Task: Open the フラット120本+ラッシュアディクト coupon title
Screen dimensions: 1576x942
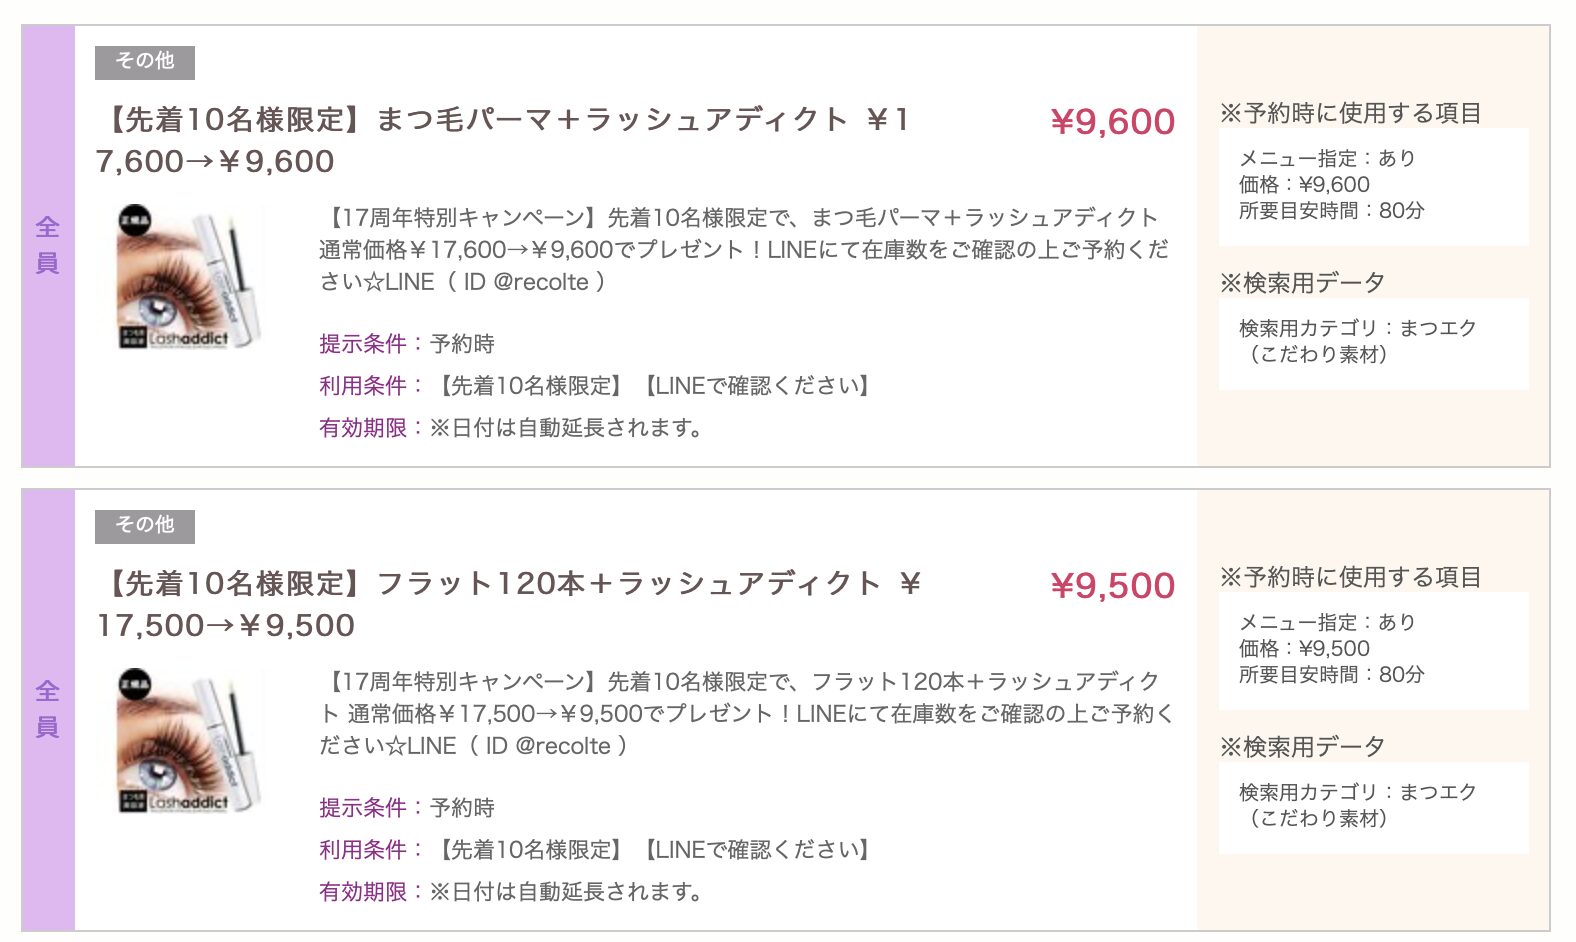Action: pyautogui.click(x=509, y=604)
